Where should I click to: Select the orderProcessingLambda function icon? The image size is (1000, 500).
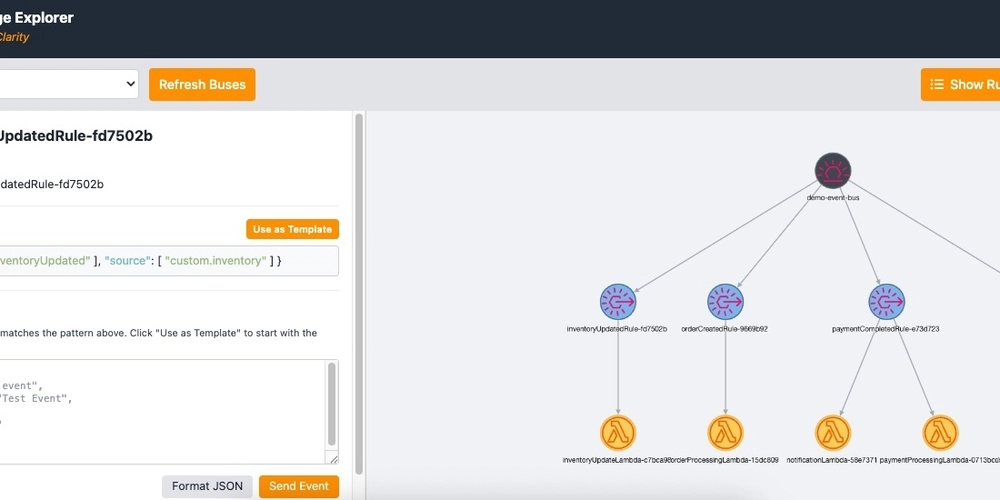point(725,433)
